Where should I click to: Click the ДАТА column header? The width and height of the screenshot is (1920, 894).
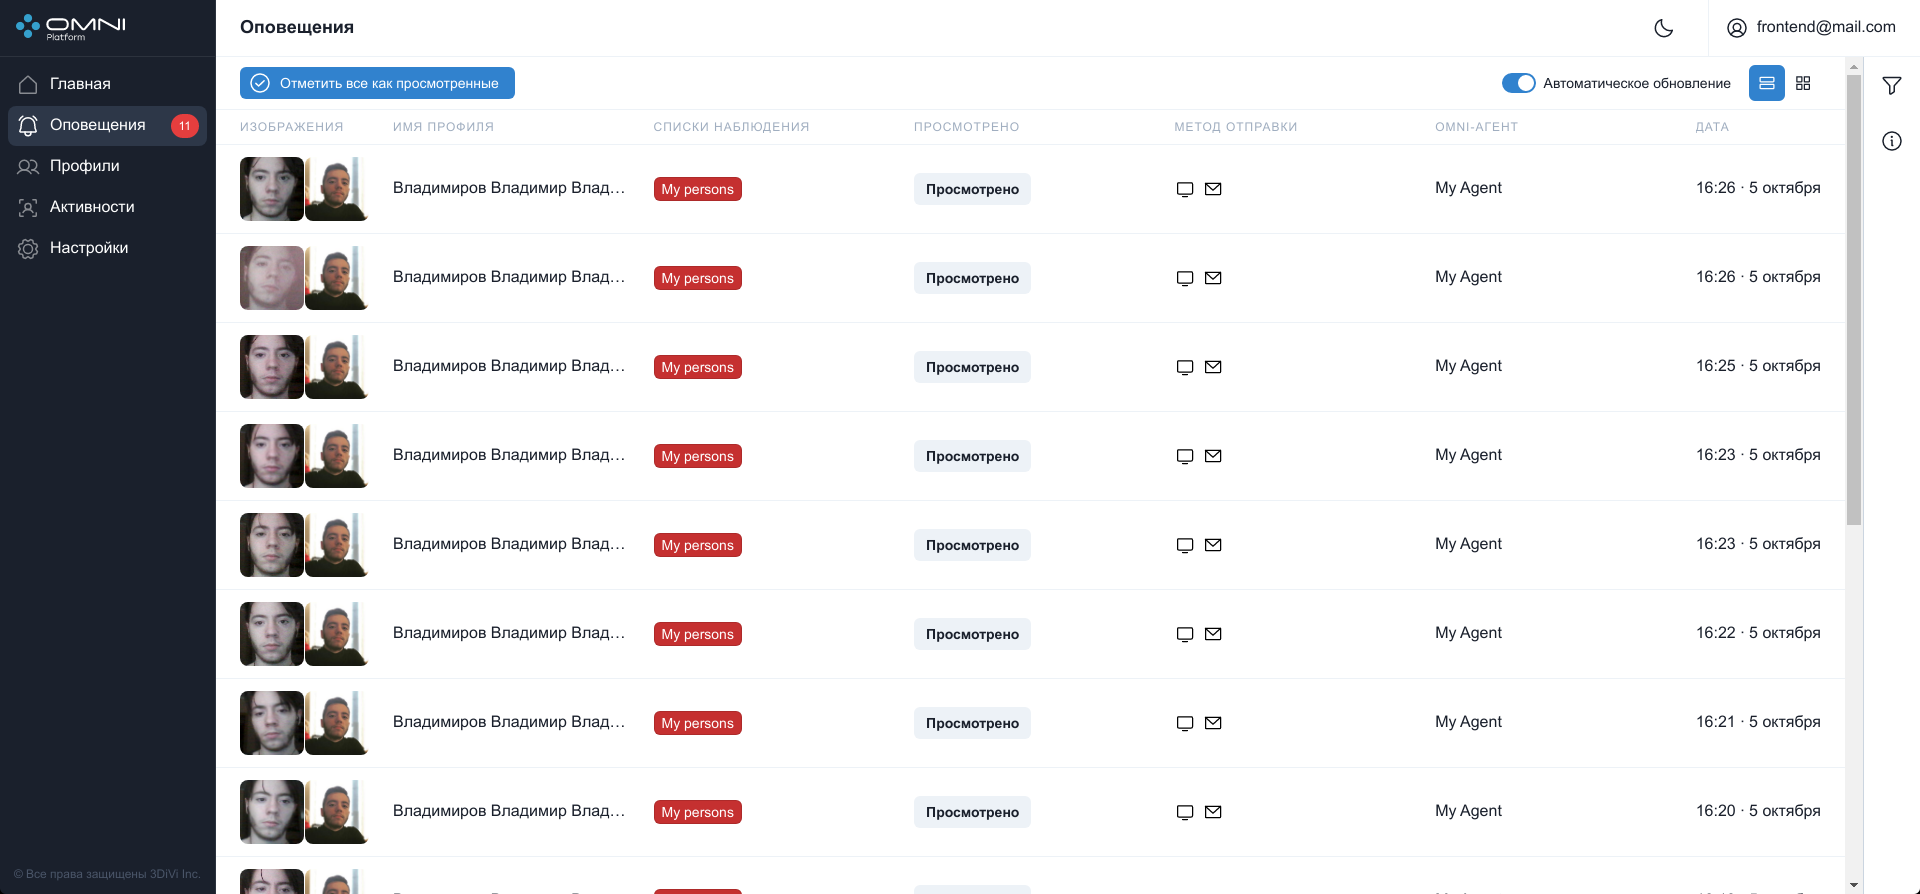1712,127
